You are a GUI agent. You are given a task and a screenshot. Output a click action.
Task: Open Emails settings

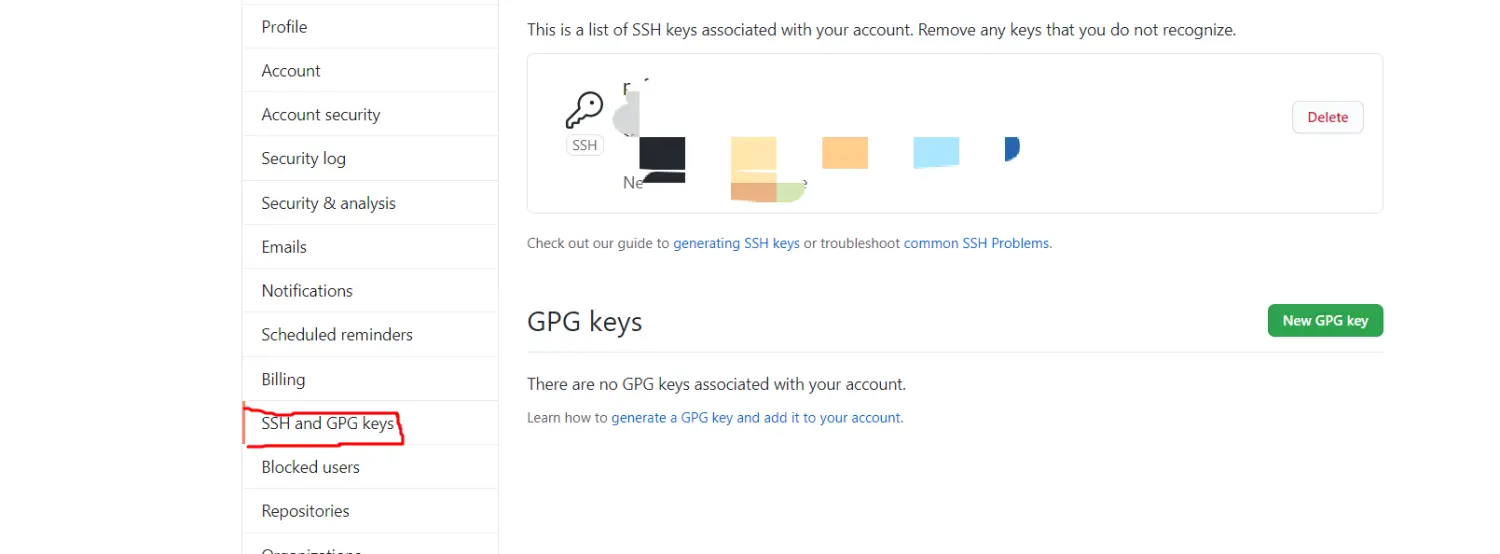pyautogui.click(x=284, y=247)
